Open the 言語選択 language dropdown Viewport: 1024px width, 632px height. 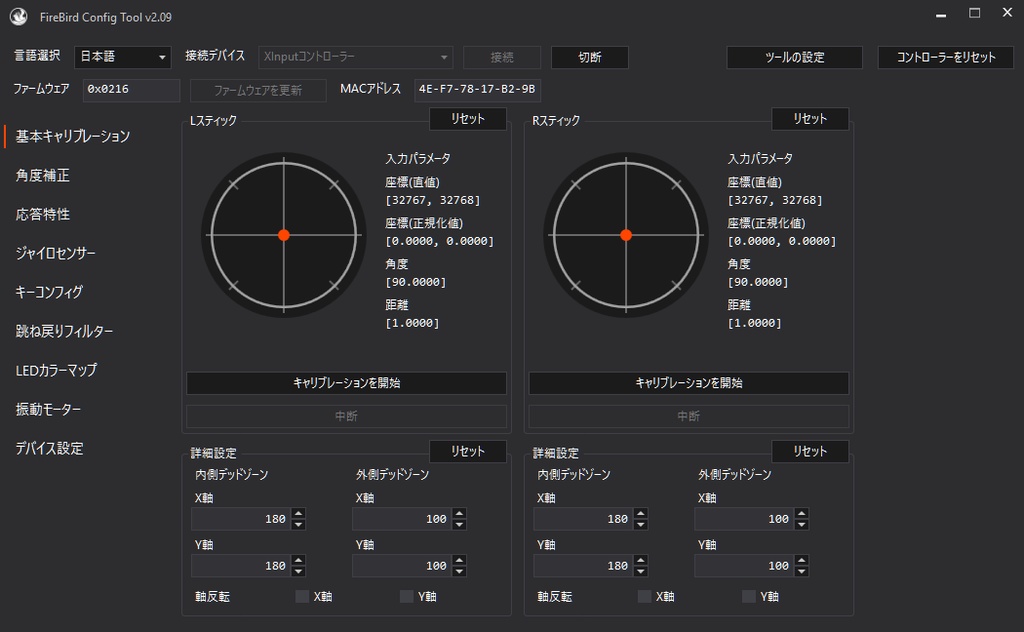click(x=122, y=57)
